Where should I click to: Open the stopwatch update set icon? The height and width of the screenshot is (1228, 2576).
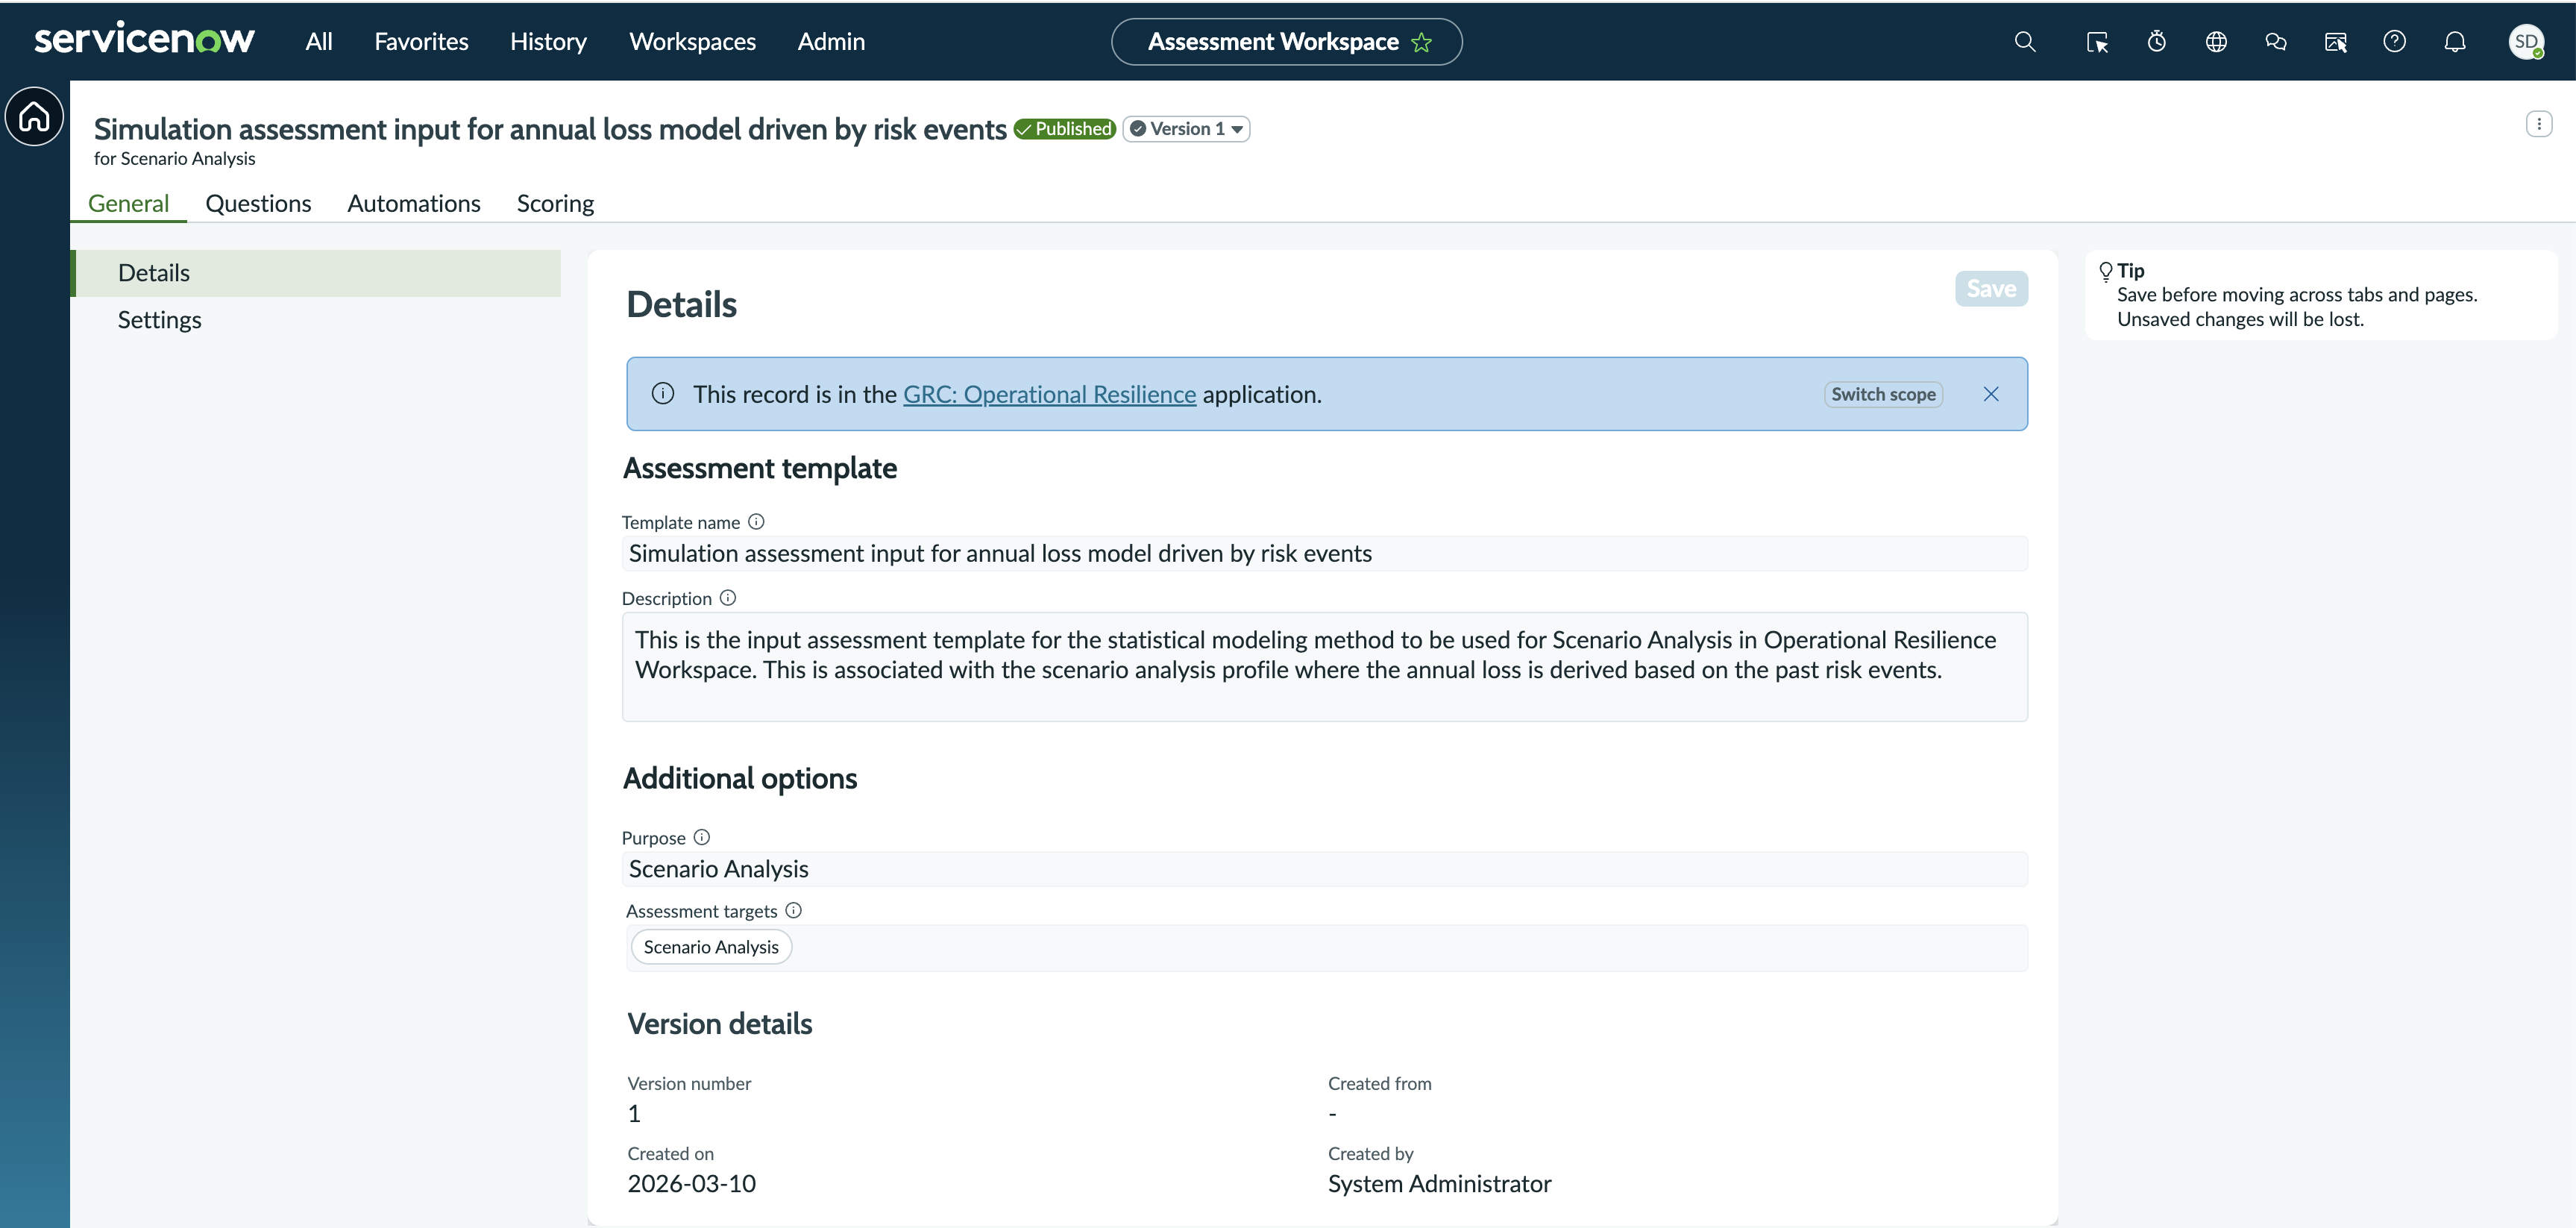coord(2157,42)
